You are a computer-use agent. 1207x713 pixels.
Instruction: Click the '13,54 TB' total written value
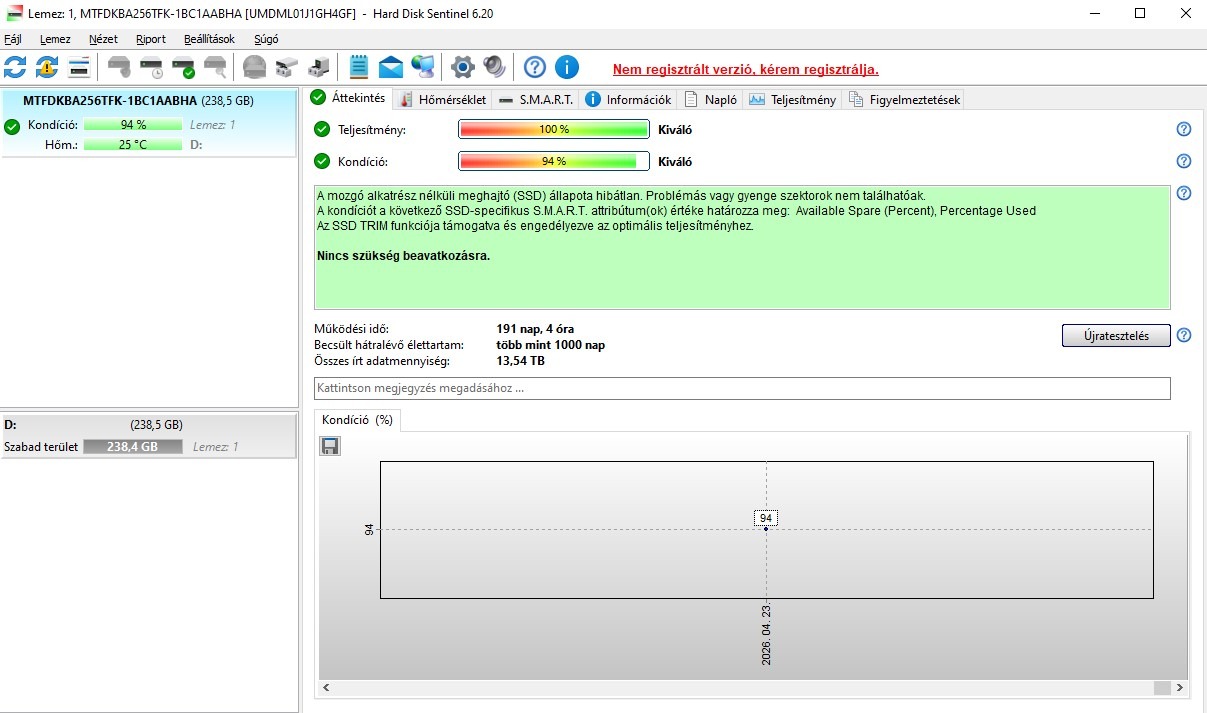coord(521,361)
